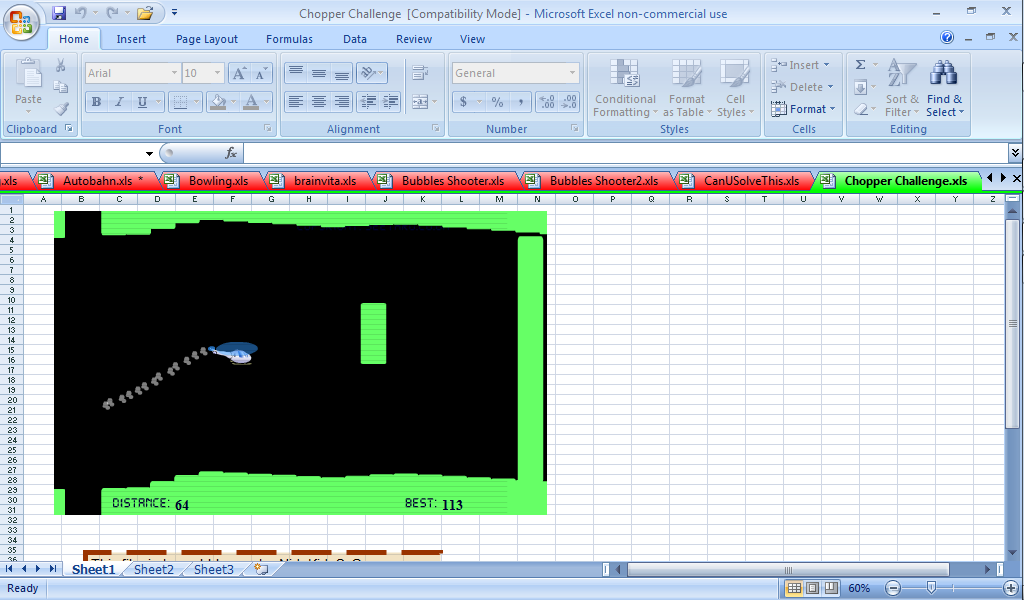Decrease indent of cell
The image size is (1024, 600).
coord(368,102)
